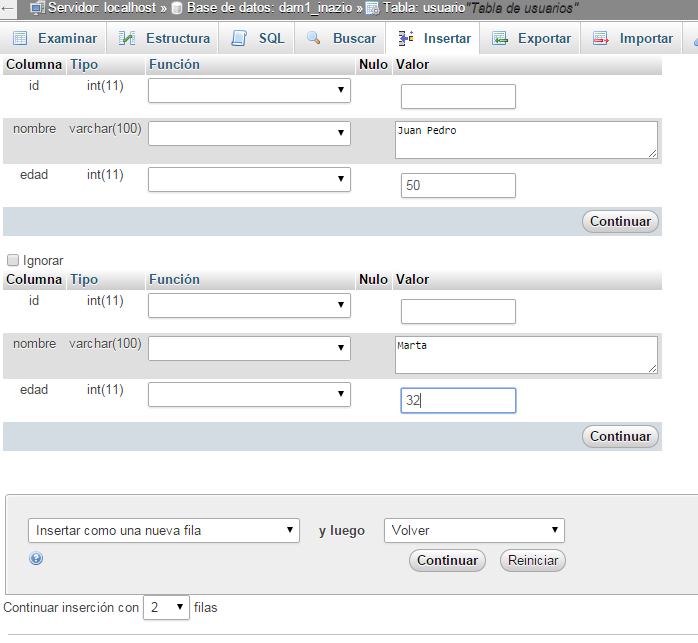Viewport: 698px width, 643px height.
Task: Click the first 'Tipo' column header
Action: pos(84,65)
